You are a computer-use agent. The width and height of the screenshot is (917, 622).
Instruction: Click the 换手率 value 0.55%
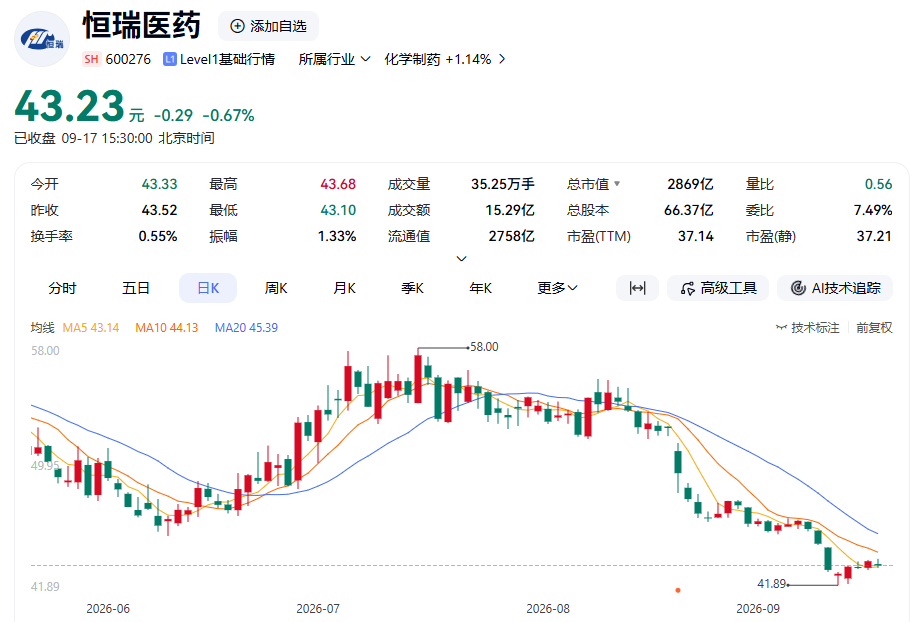pos(158,236)
